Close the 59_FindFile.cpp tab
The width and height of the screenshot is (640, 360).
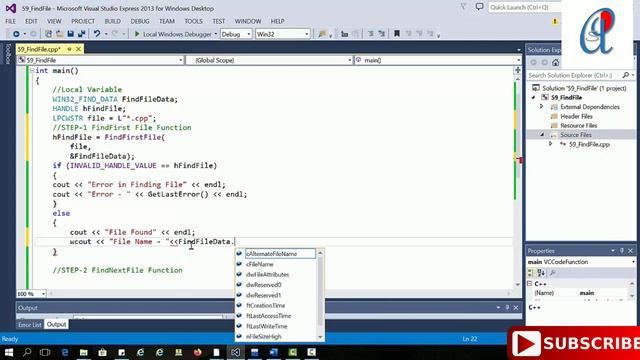click(78, 49)
